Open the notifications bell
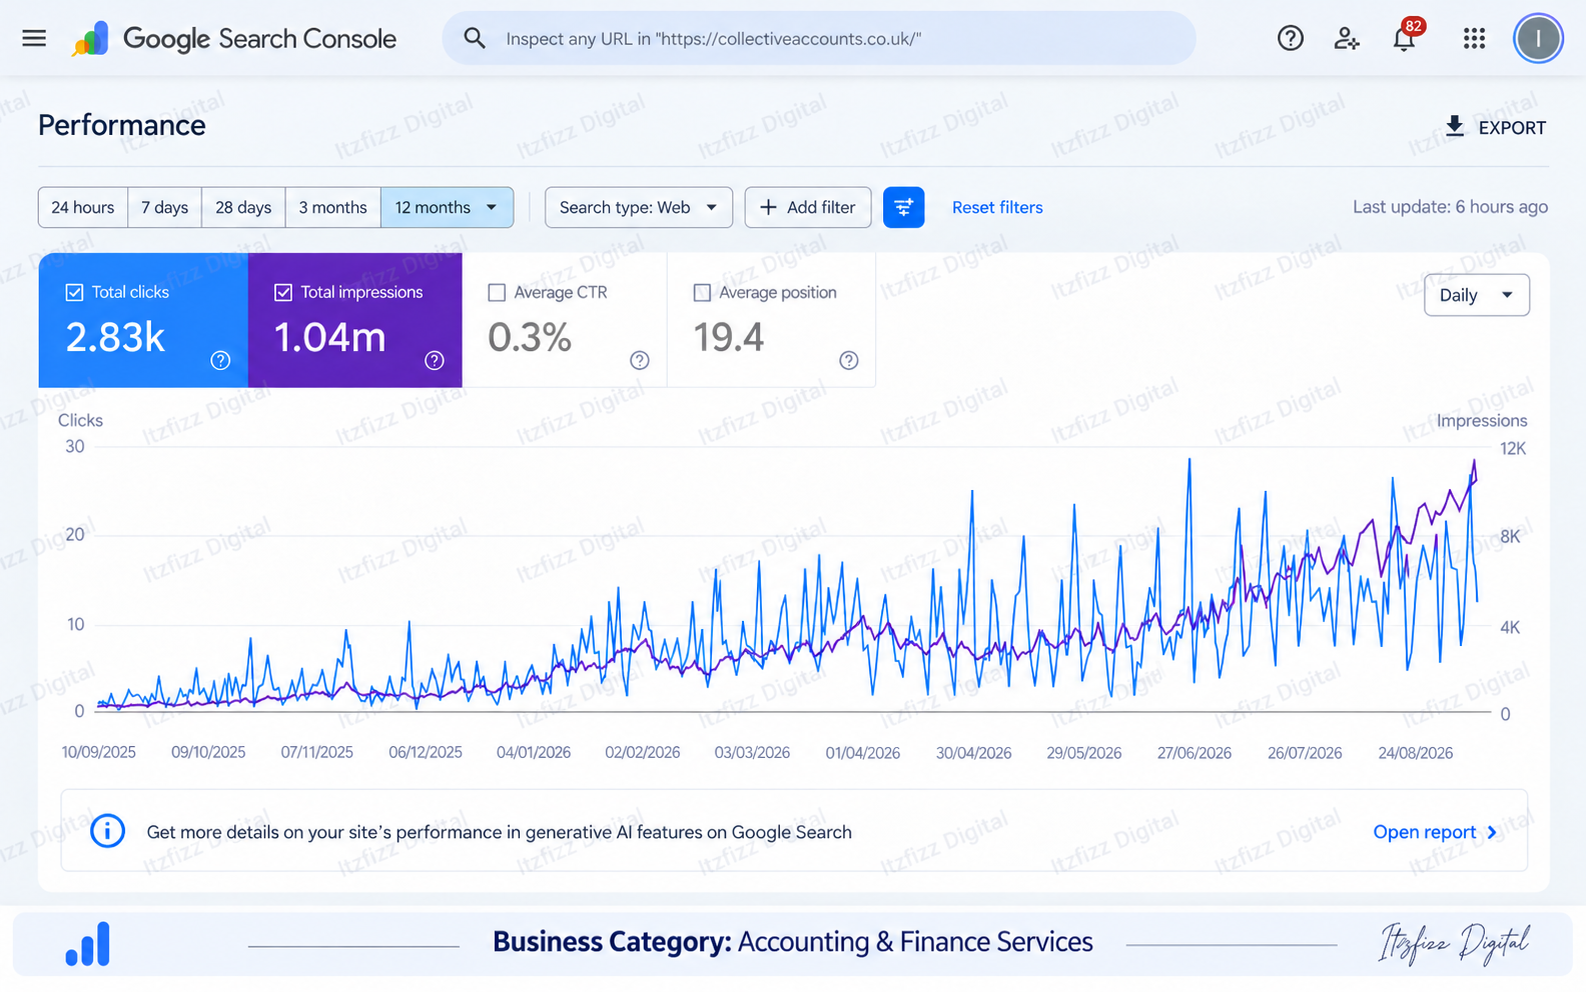Viewport: 1586px width, 992px height. (x=1404, y=39)
